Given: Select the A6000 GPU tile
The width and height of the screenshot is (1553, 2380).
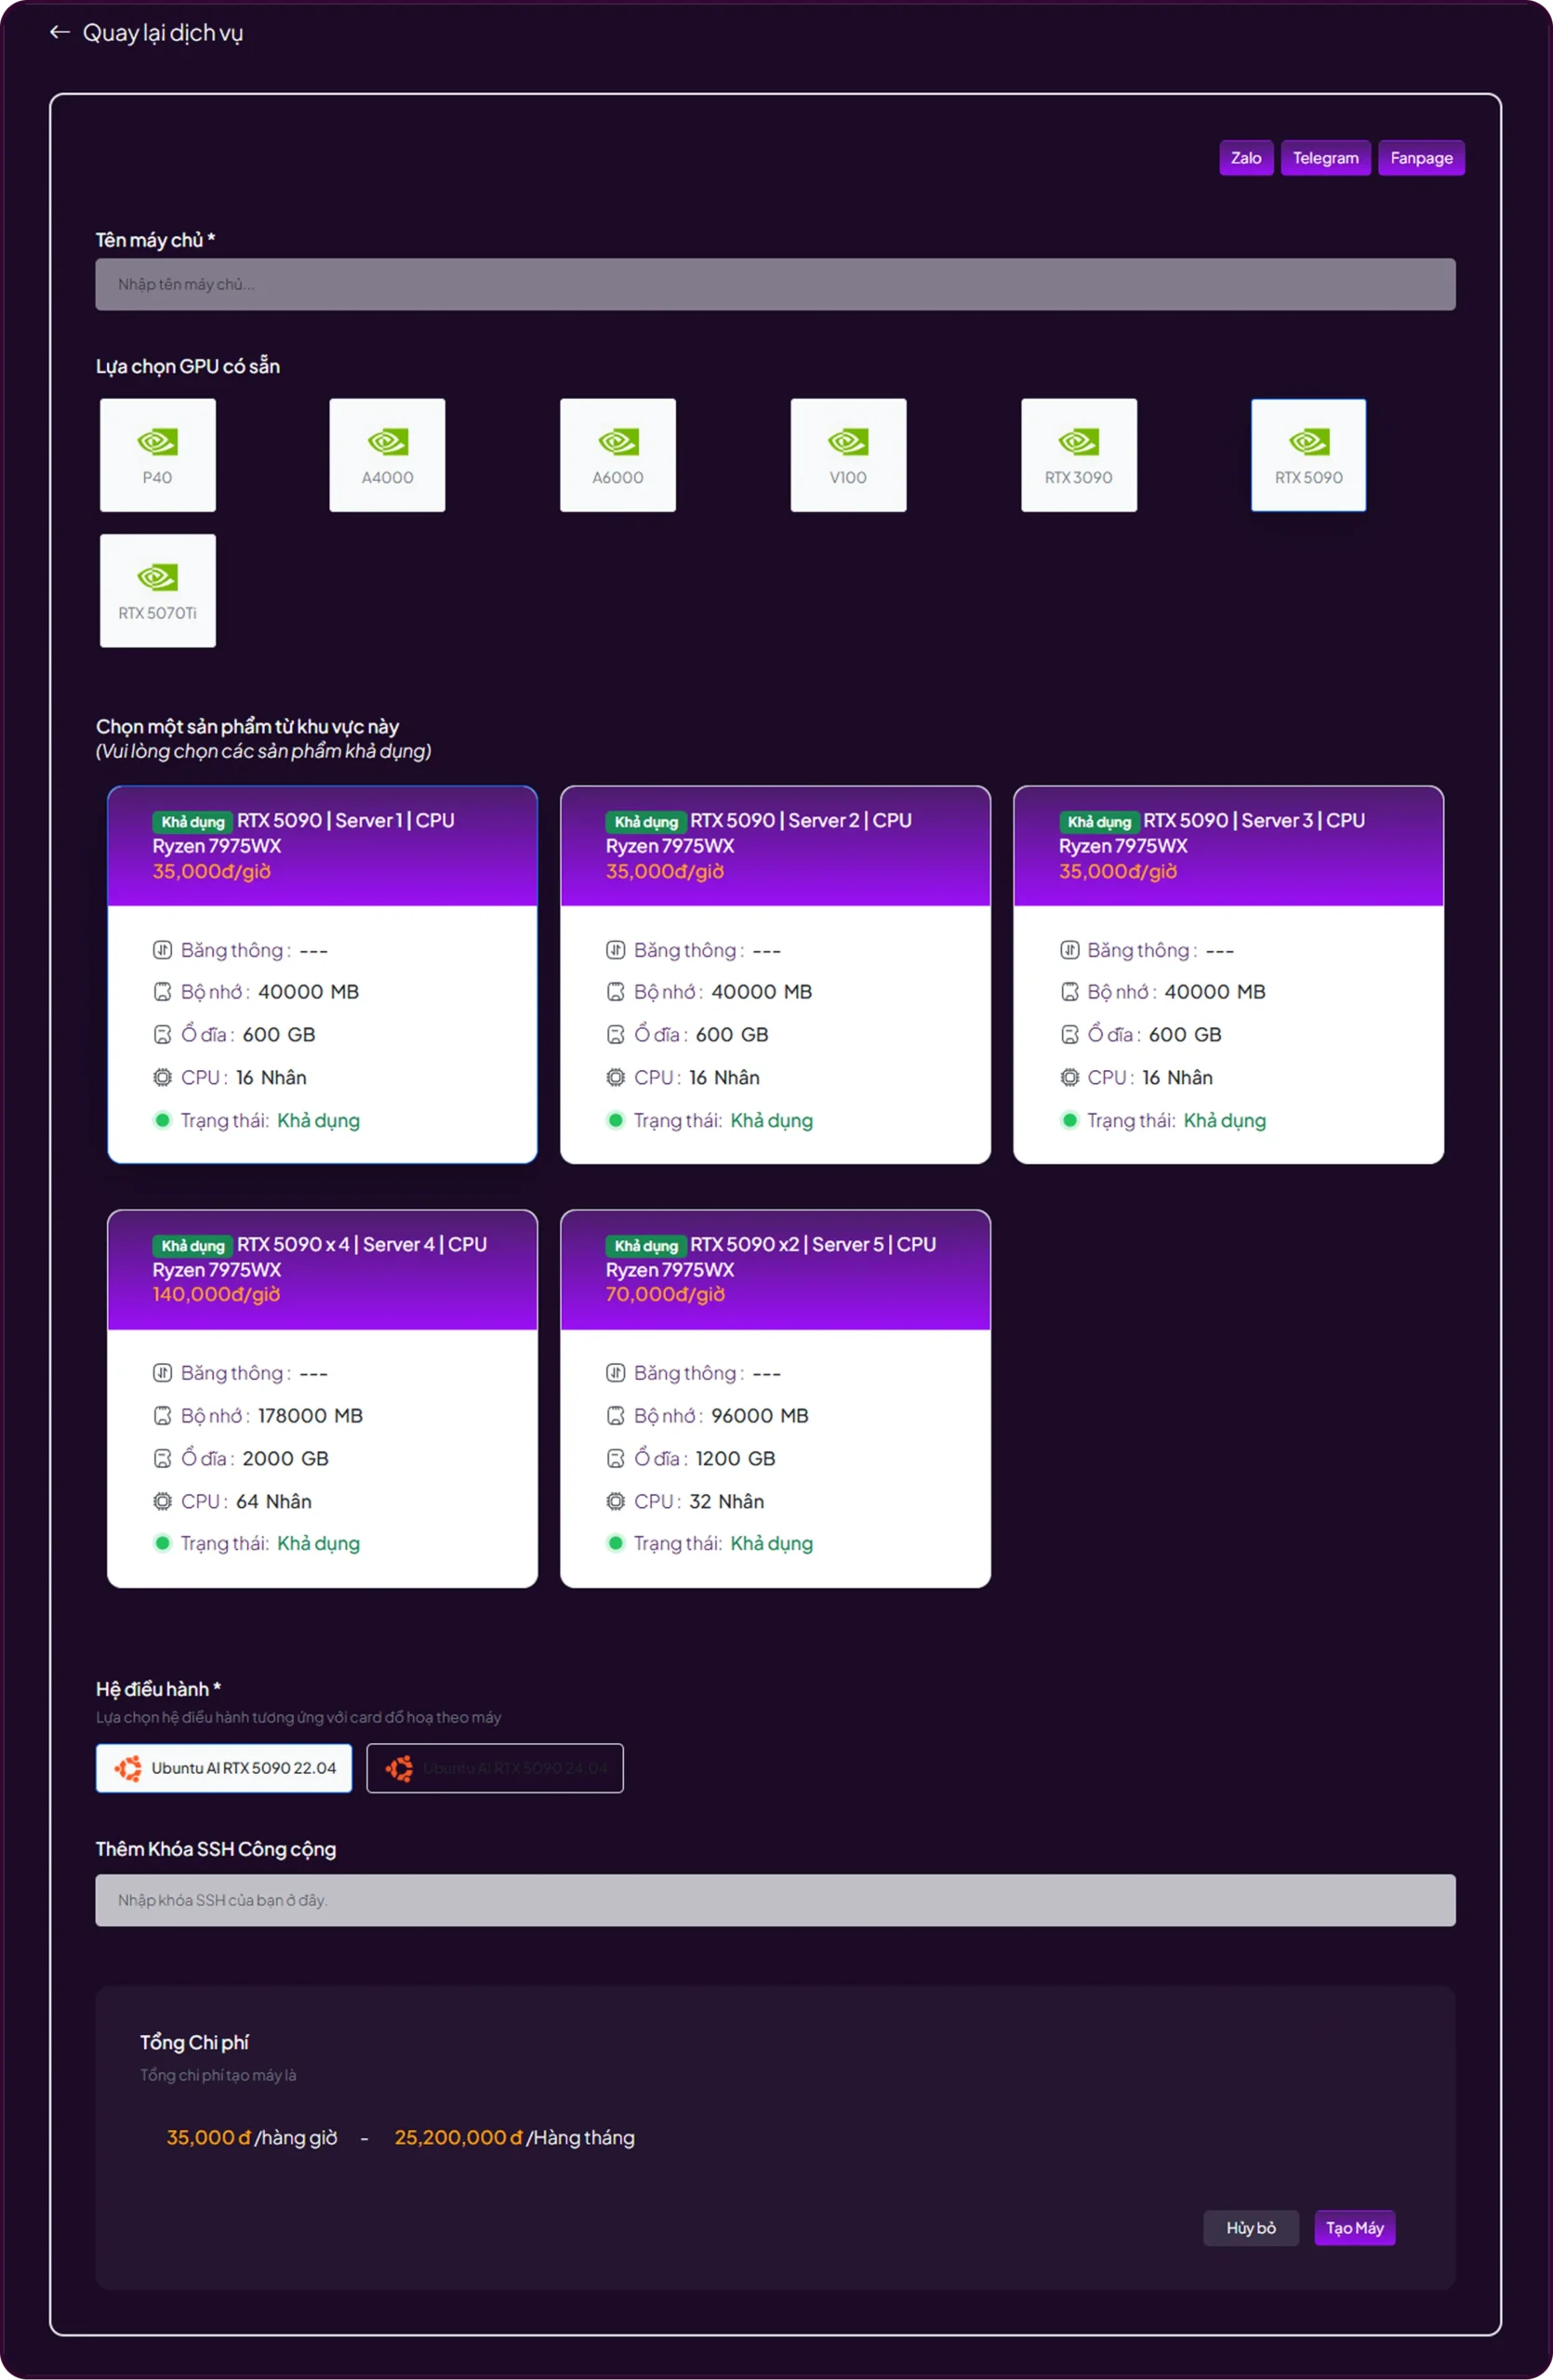Looking at the screenshot, I should 618,455.
